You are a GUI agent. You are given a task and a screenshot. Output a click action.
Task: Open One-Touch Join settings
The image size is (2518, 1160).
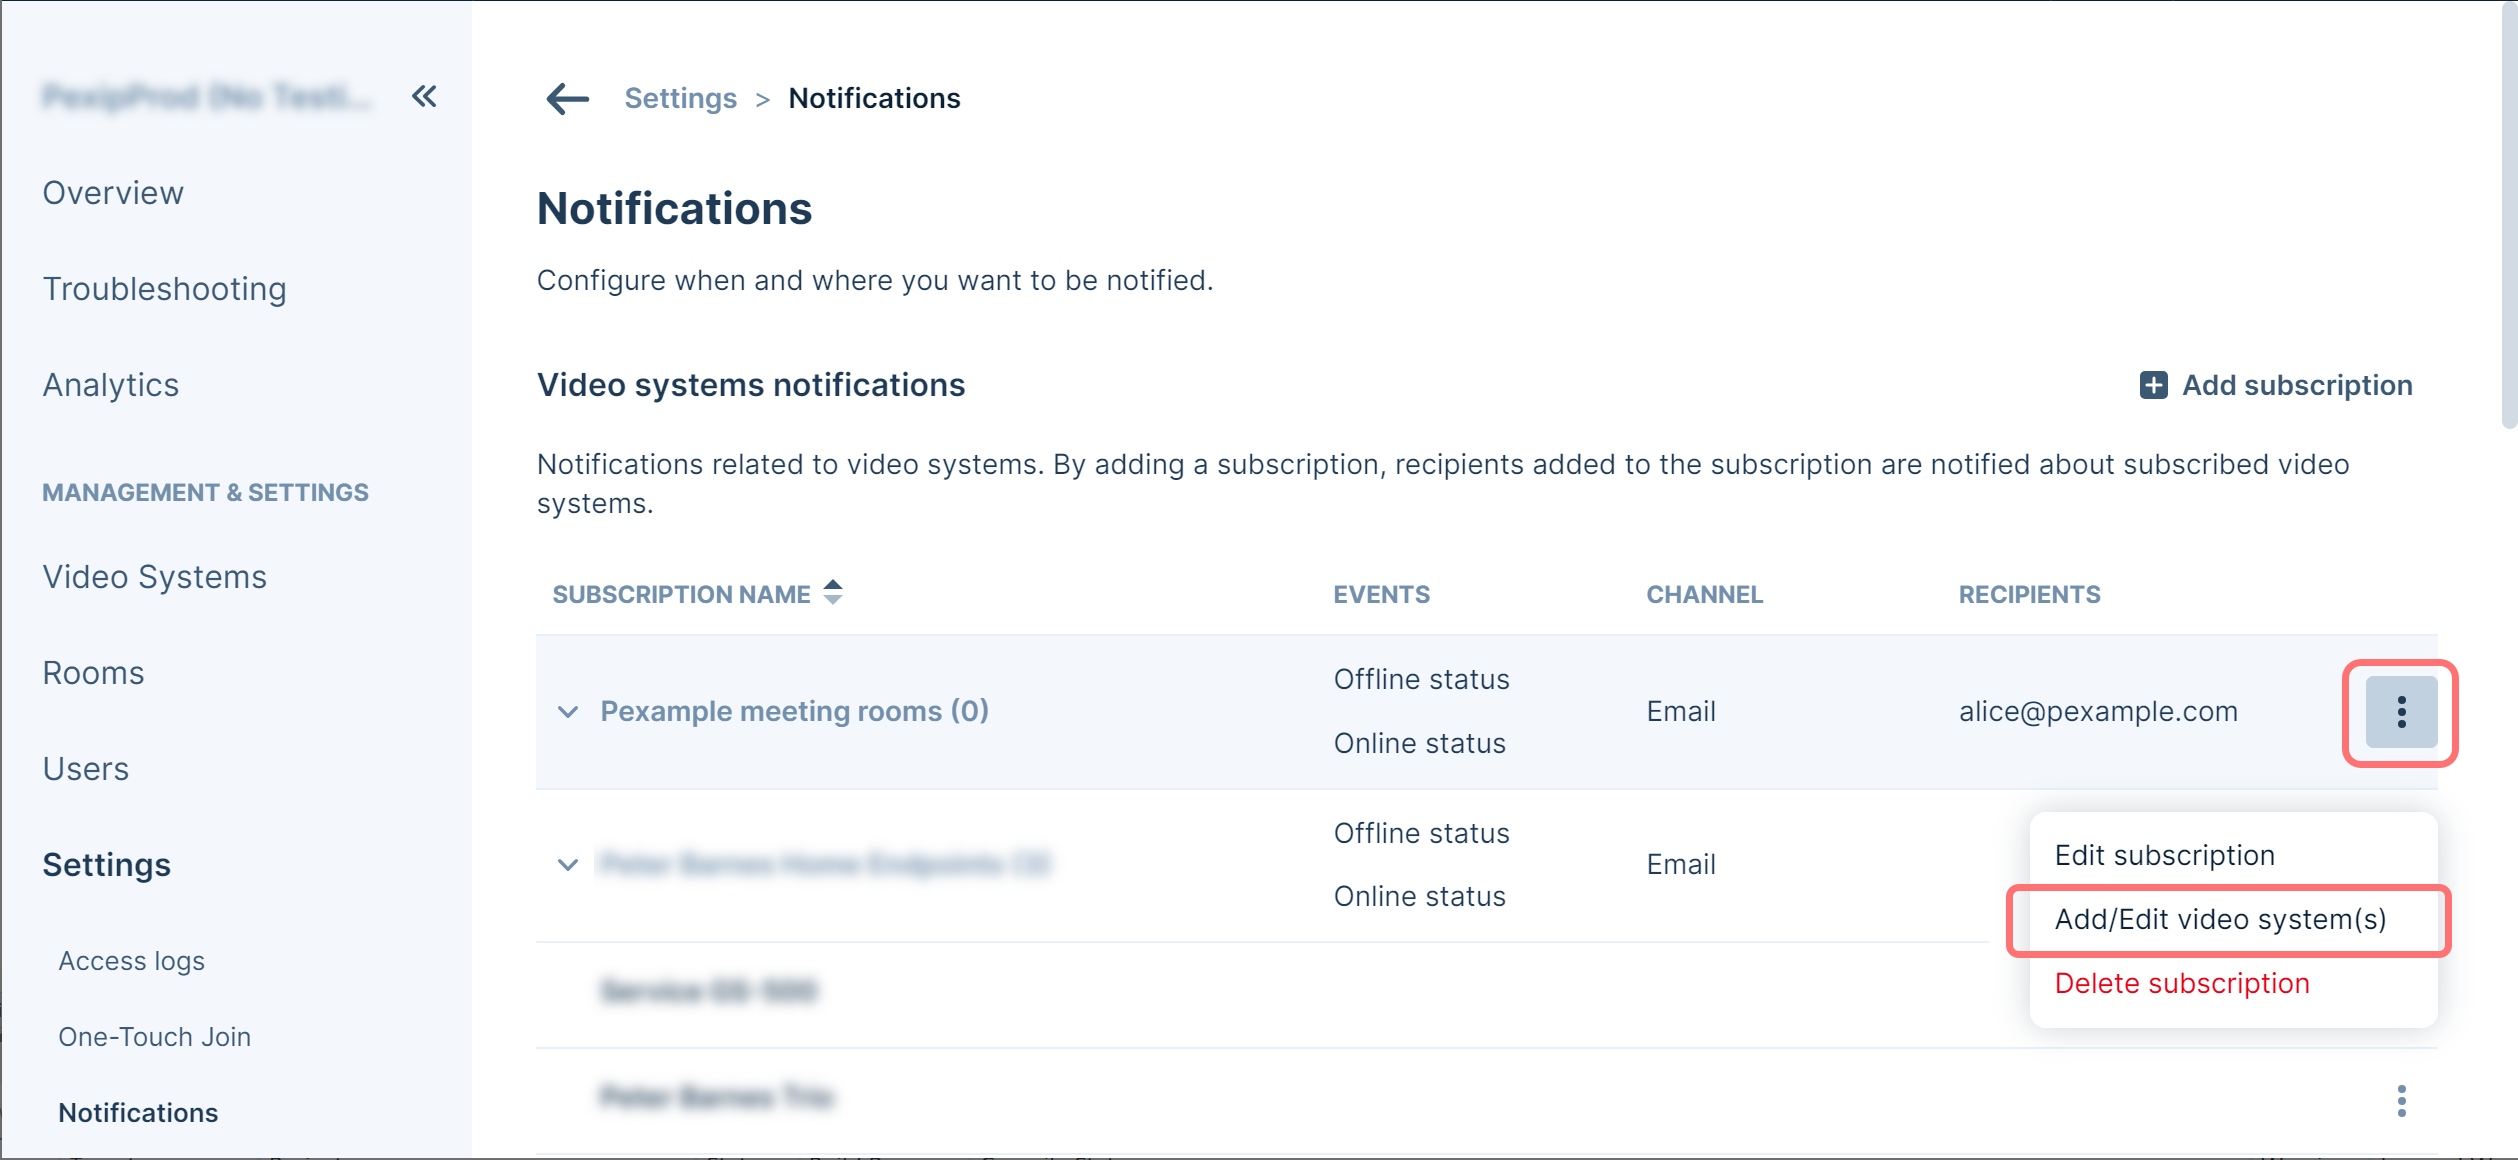pos(154,1037)
